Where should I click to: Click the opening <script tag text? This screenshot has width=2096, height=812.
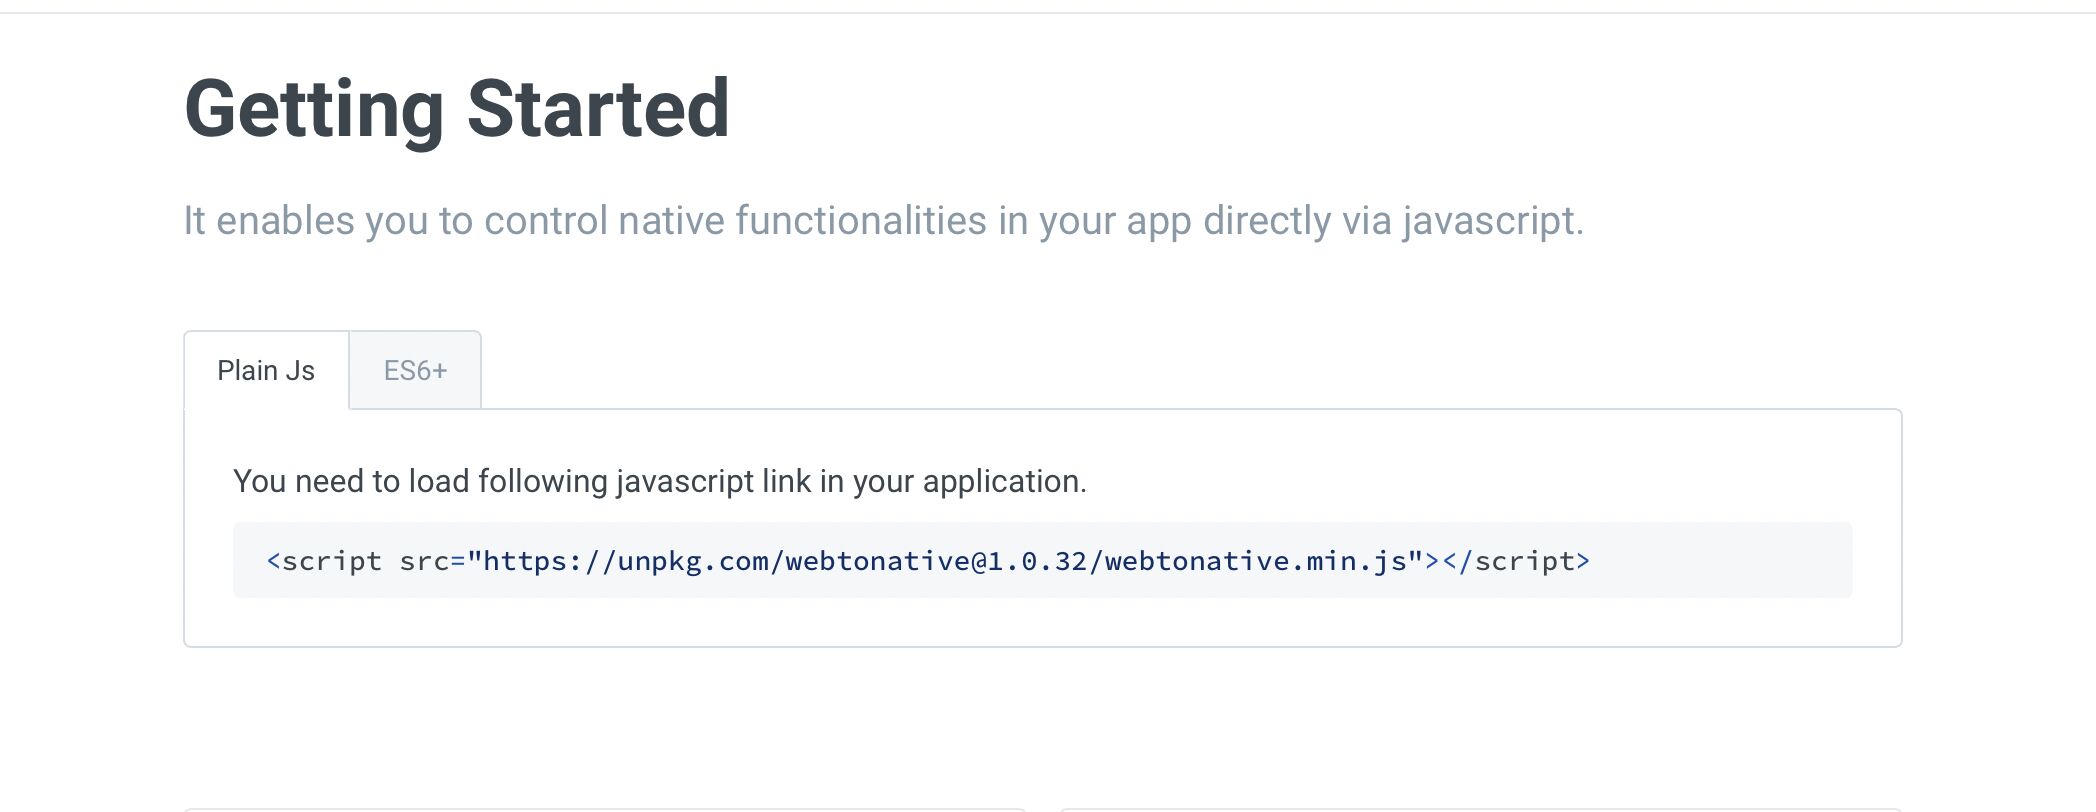tap(324, 561)
